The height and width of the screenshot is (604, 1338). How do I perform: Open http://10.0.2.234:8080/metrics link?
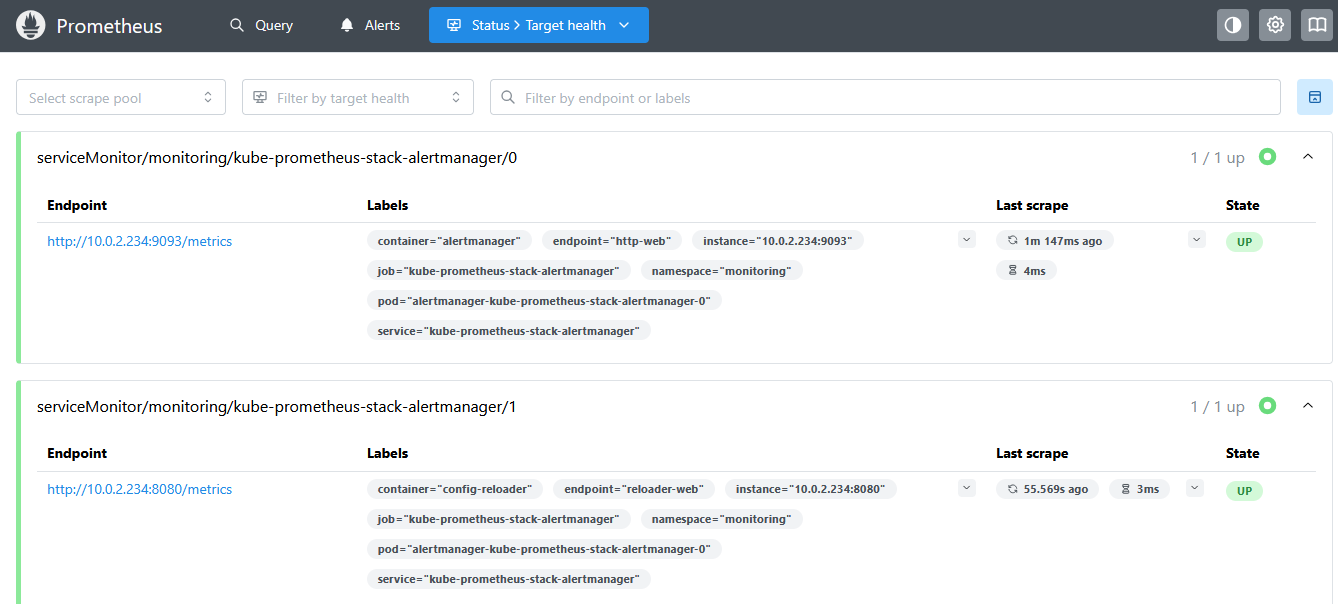[x=140, y=489]
